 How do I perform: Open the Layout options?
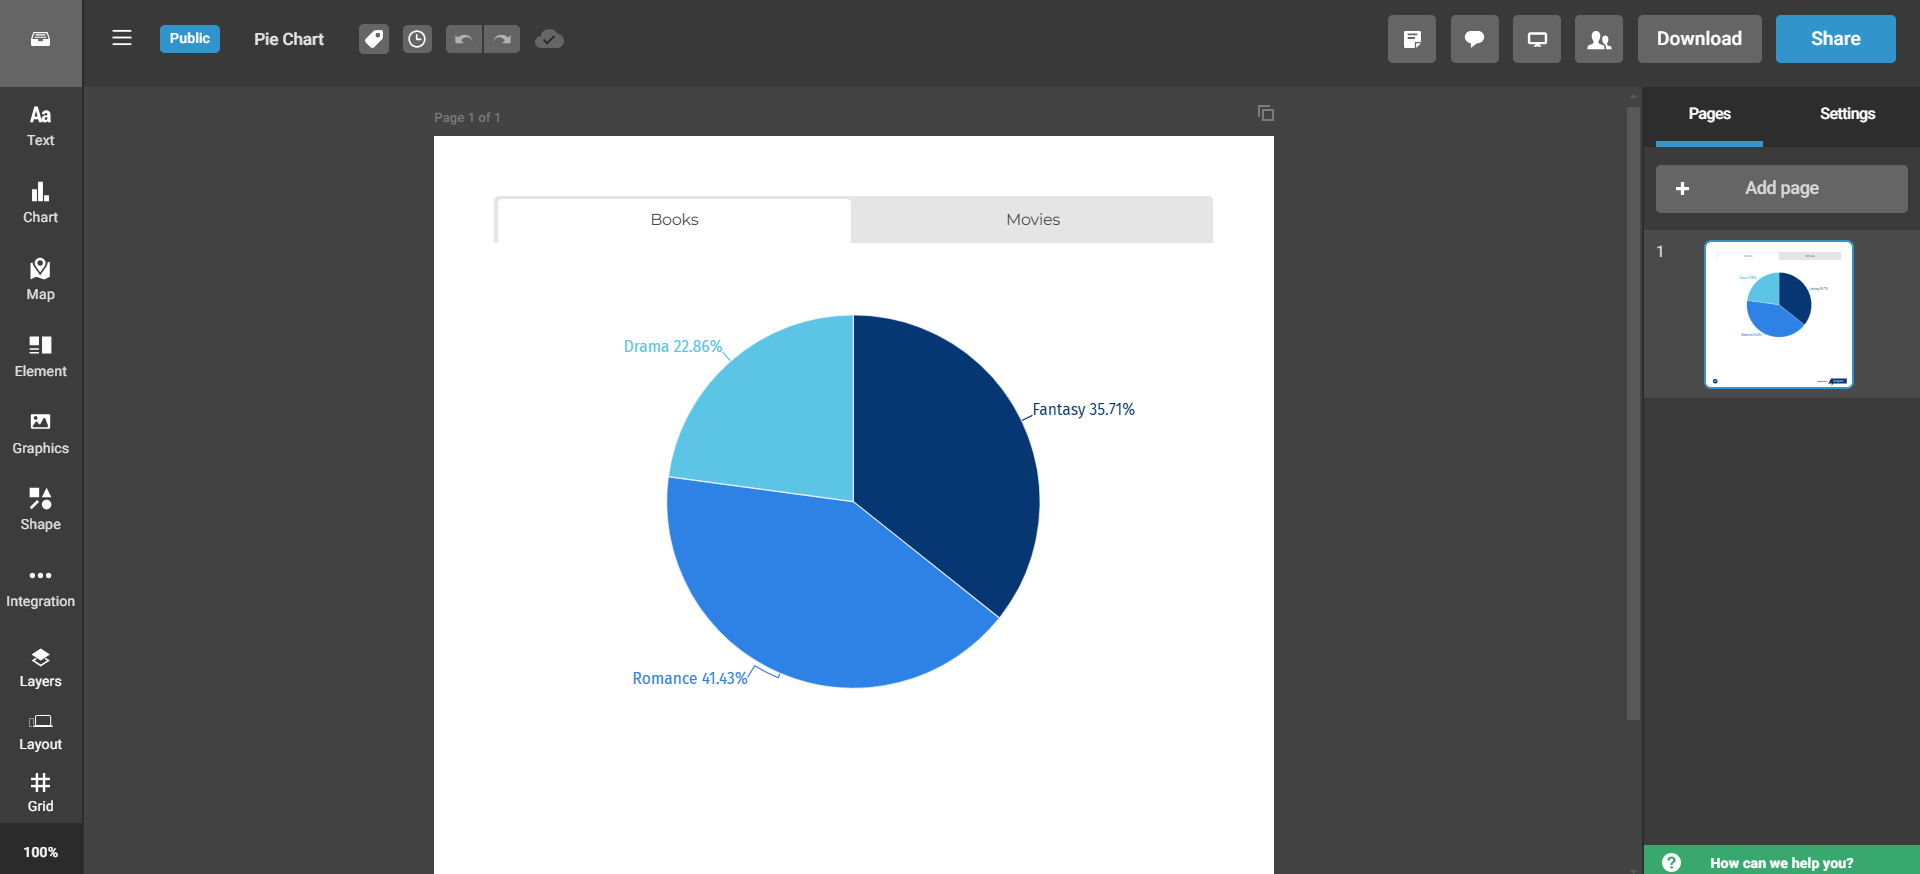41,733
